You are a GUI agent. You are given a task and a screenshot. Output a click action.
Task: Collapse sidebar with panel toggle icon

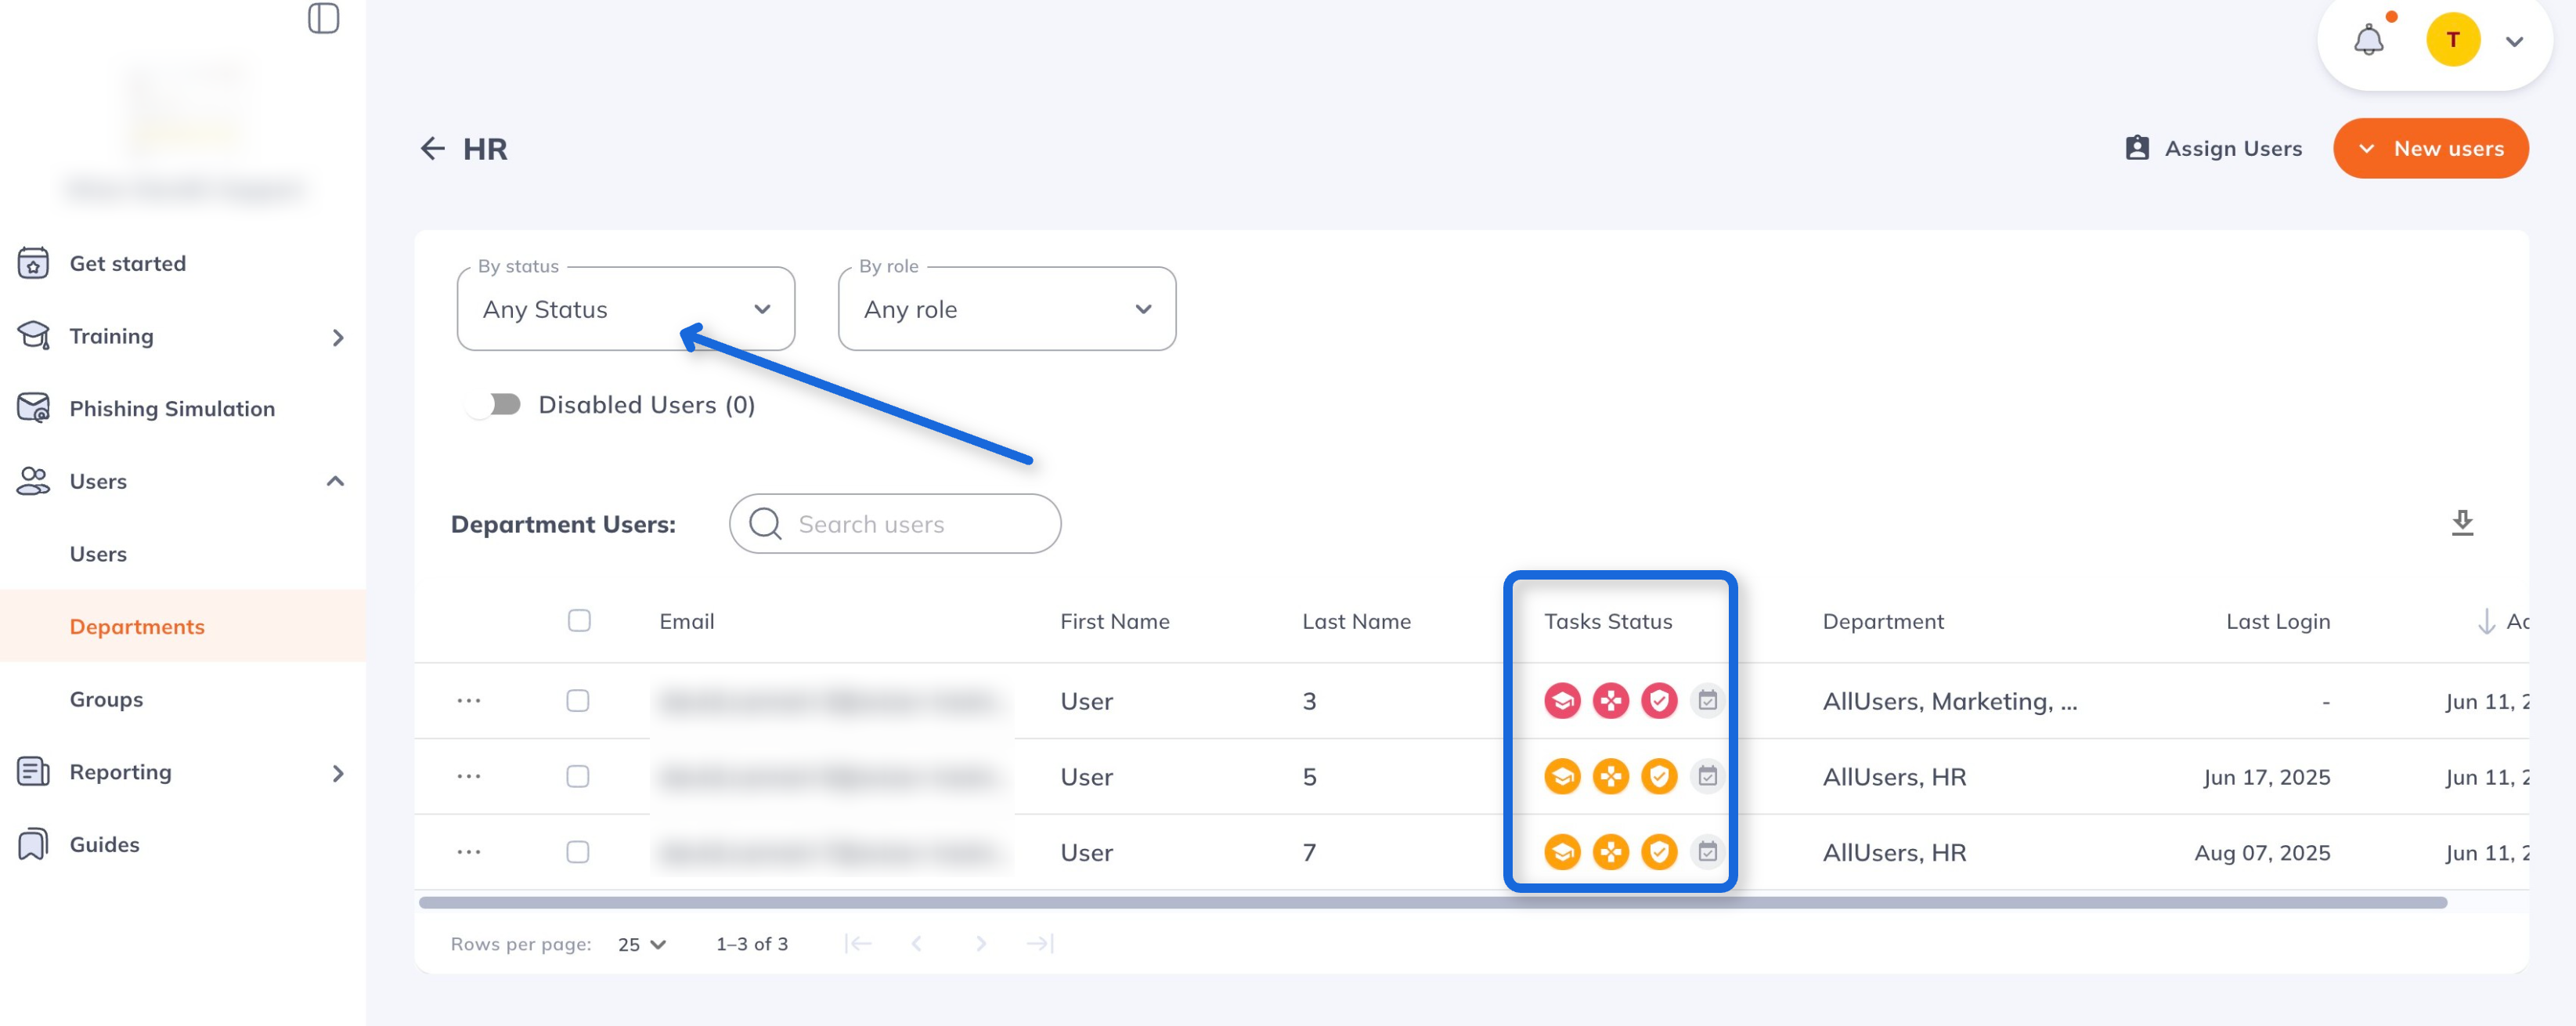pos(323,18)
